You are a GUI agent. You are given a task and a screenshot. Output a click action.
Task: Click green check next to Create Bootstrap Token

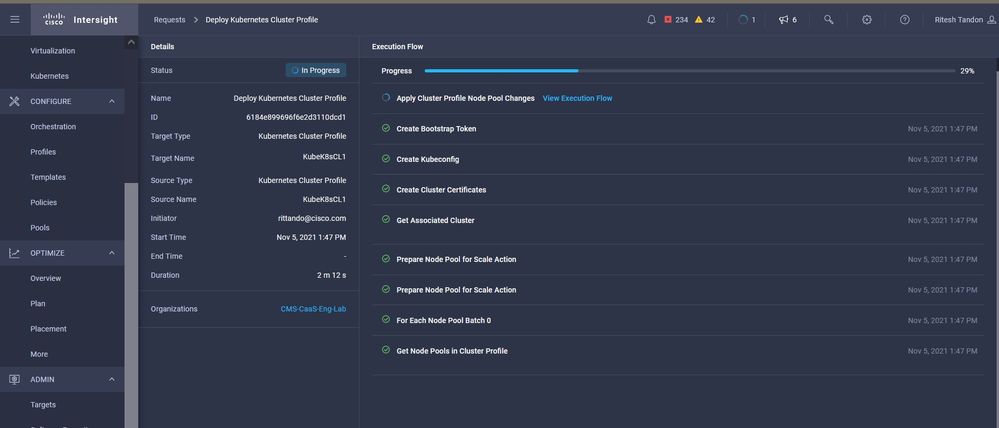(x=385, y=128)
